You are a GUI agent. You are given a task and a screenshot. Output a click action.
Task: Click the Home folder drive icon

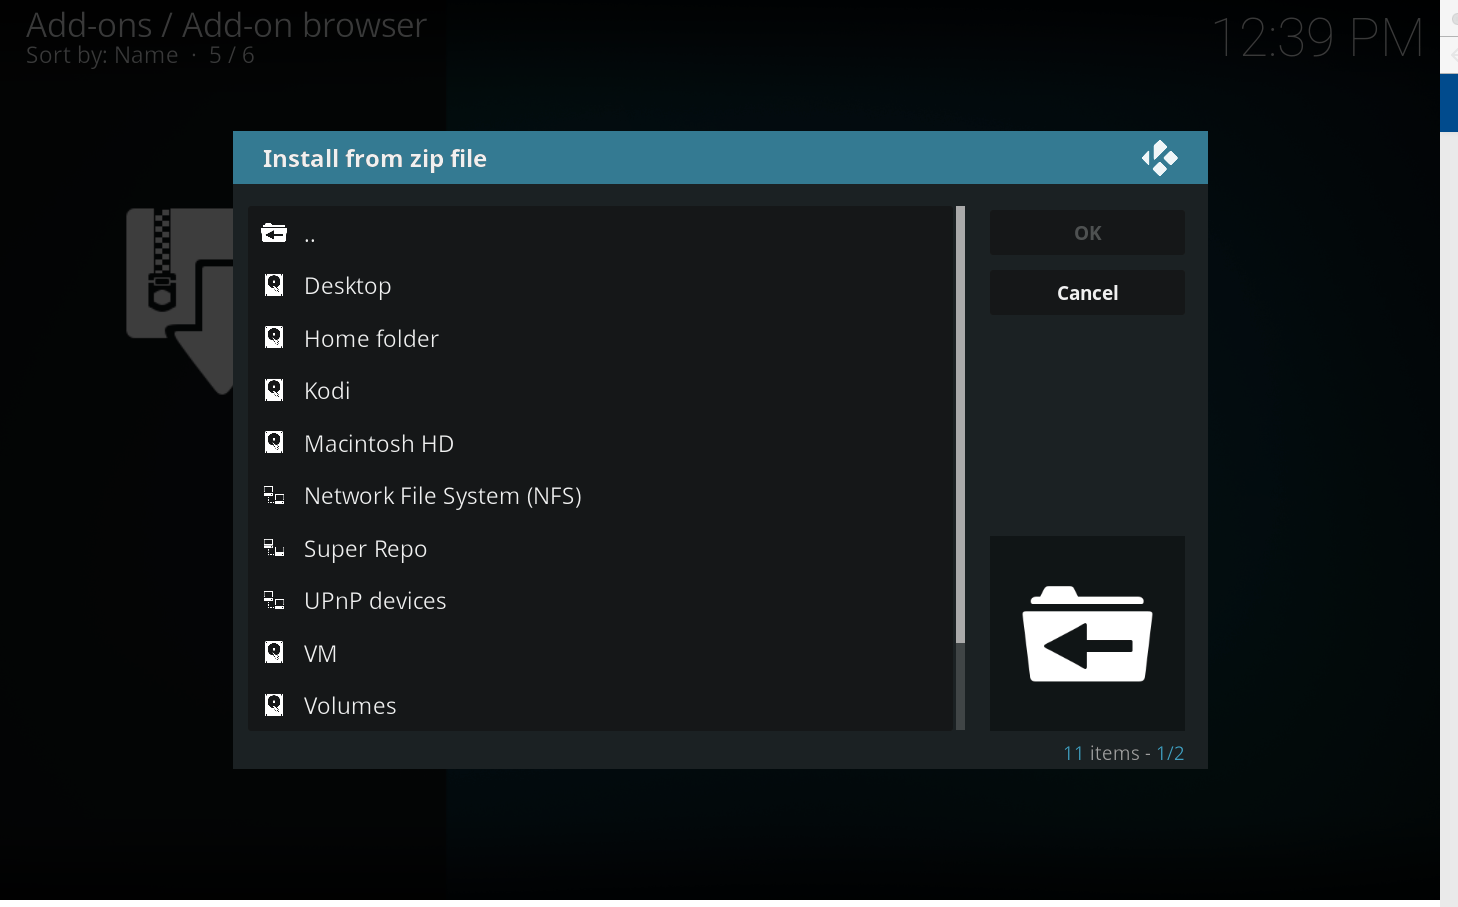click(x=274, y=337)
